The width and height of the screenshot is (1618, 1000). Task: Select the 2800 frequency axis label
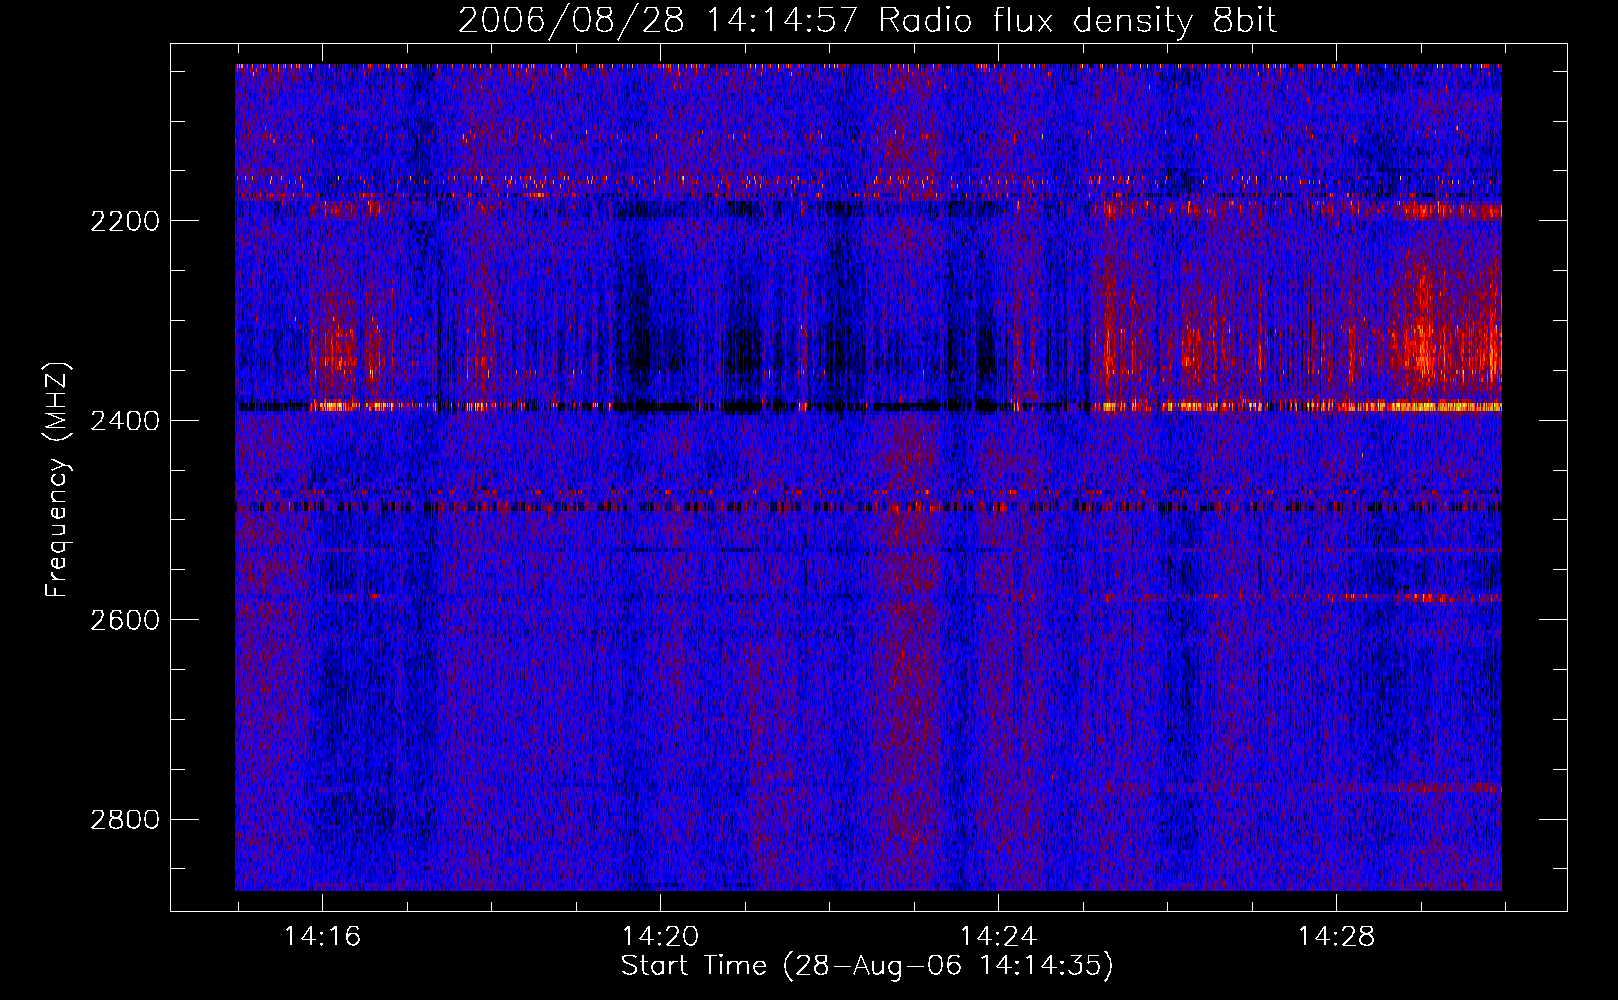click(x=125, y=820)
